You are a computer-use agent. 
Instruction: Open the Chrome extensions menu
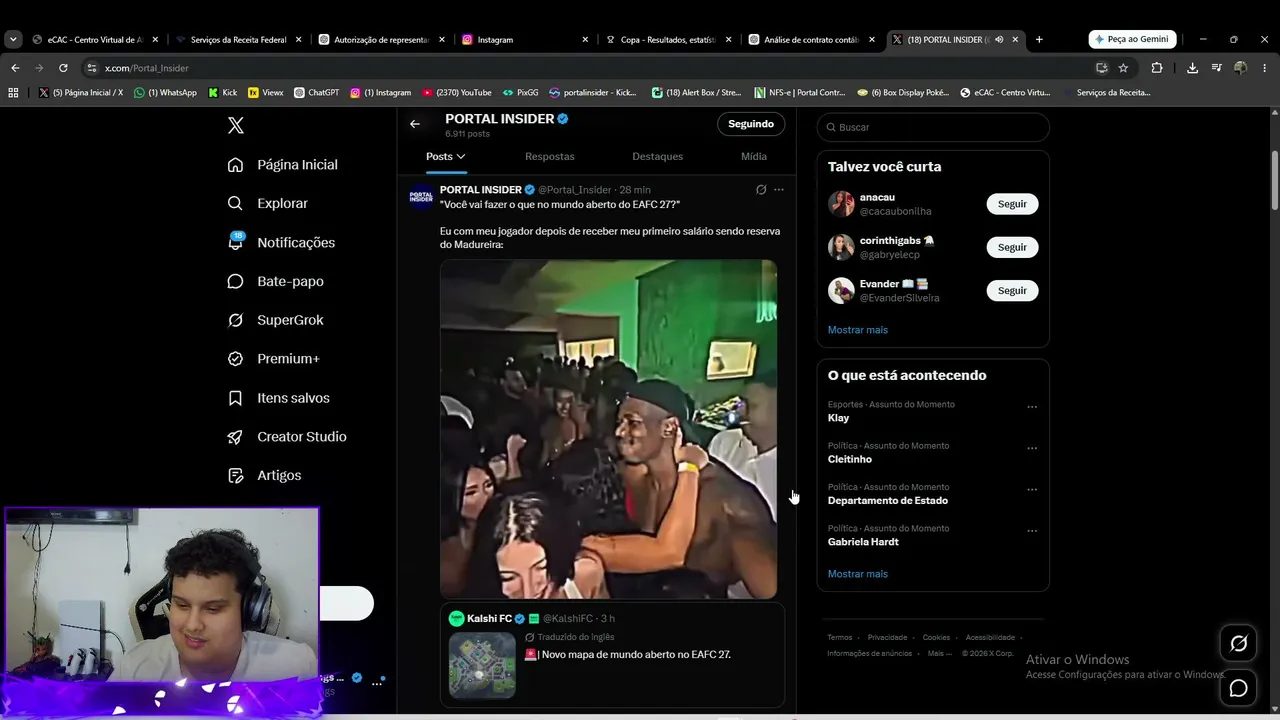[1157, 68]
